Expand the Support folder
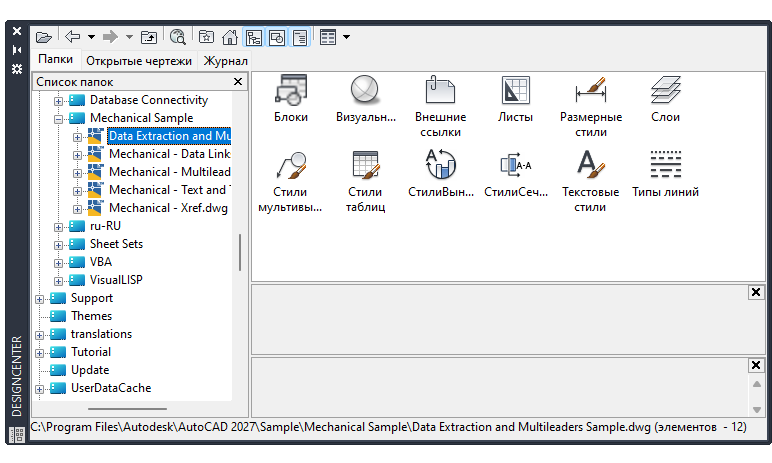Screen dimensions: 772x463 [39, 299]
